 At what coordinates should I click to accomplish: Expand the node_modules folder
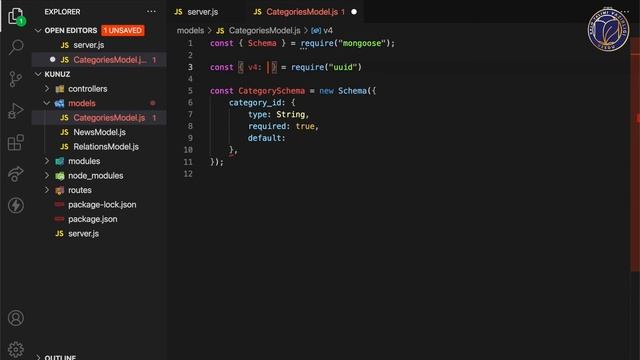pos(47,176)
